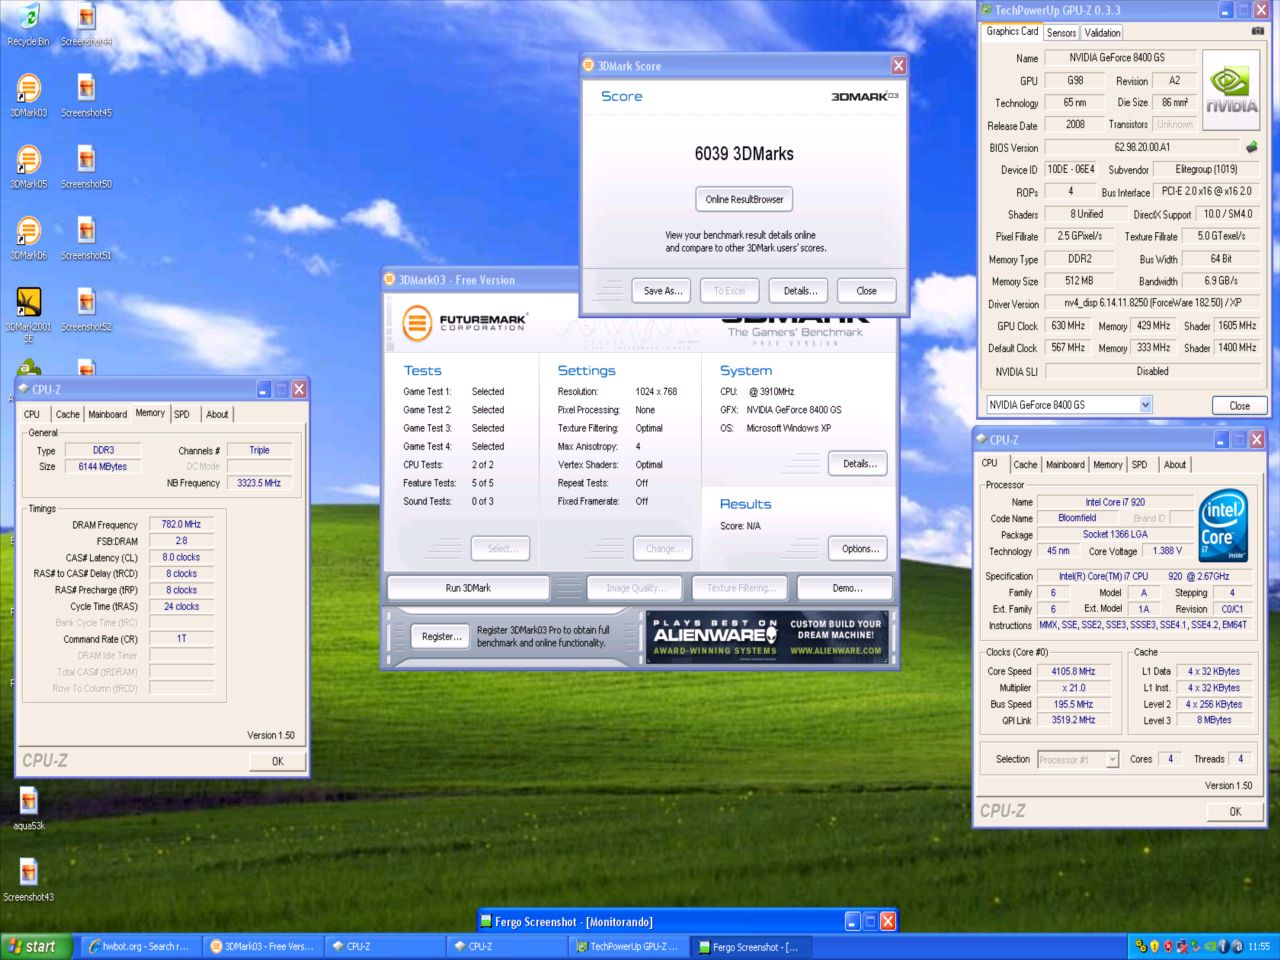Click the Demo button in 3DMark03
This screenshot has width=1280, height=960.
click(x=847, y=588)
